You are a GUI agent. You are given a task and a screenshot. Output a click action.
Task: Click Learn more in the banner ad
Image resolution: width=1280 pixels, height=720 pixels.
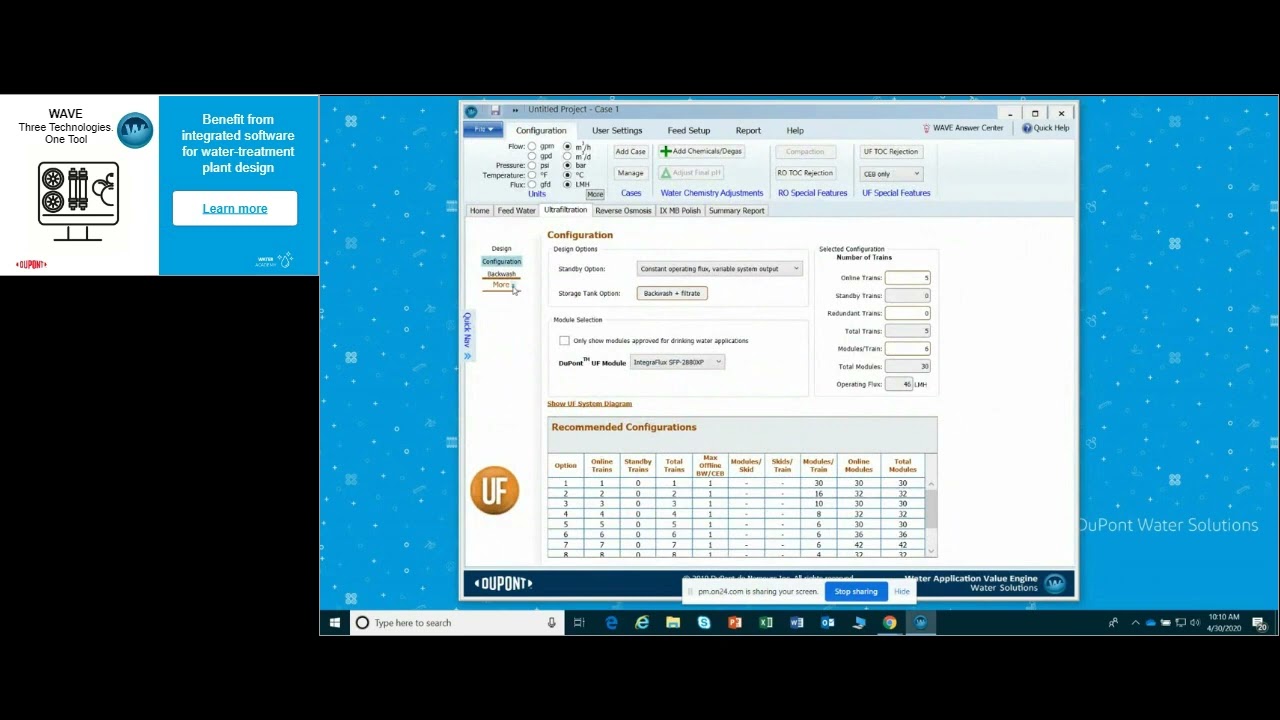[x=235, y=208]
